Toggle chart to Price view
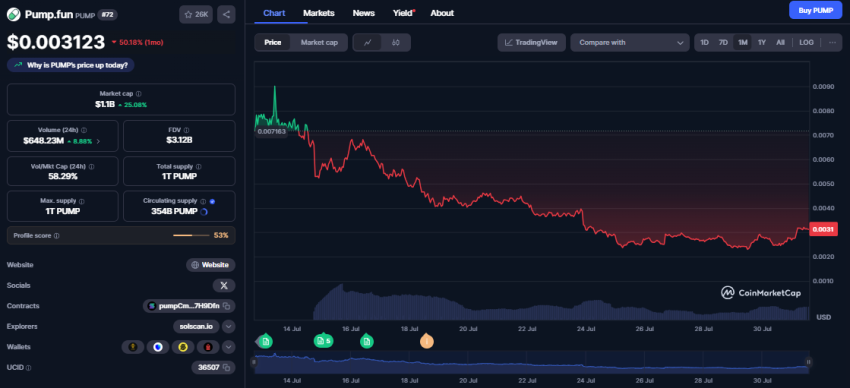The image size is (850, 388). (x=273, y=42)
